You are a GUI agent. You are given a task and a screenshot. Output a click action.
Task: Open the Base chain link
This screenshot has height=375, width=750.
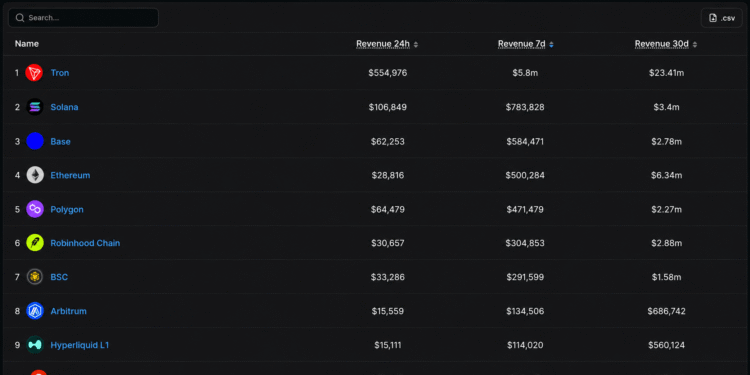point(60,142)
